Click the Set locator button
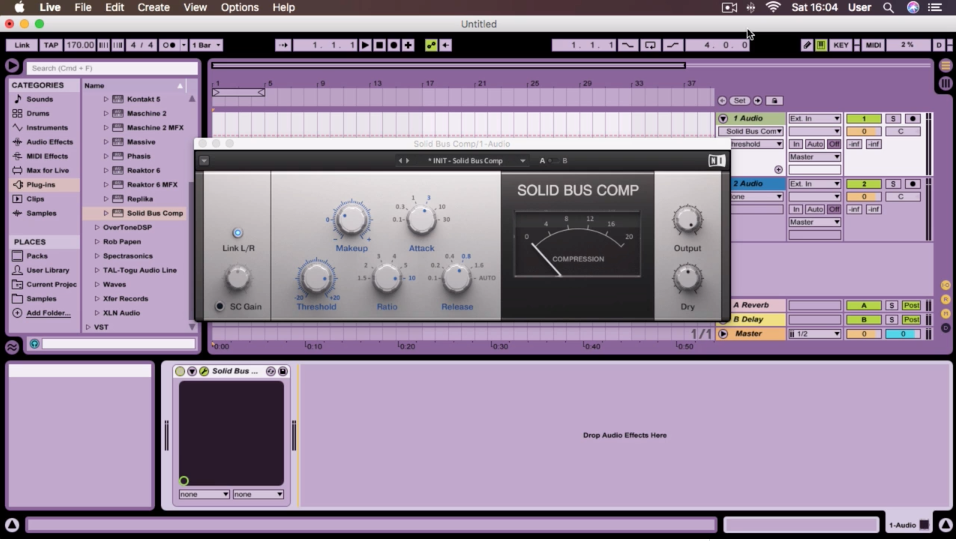This screenshot has height=541, width=956. [x=739, y=101]
